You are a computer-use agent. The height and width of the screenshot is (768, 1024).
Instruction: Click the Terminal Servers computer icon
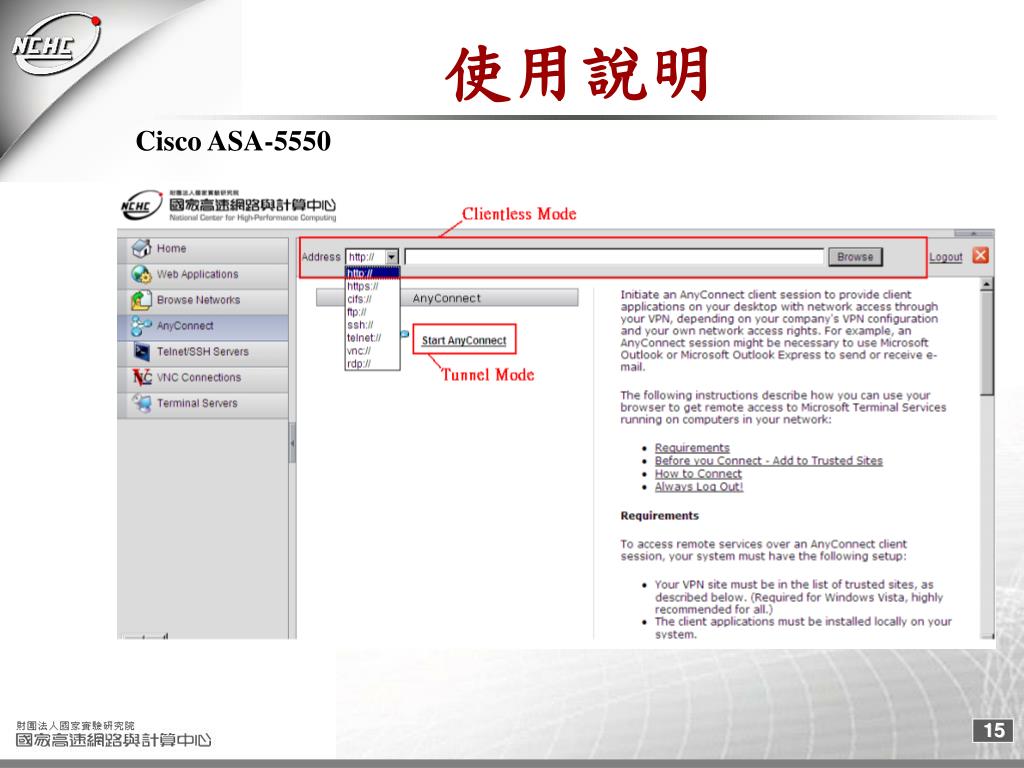[x=142, y=403]
